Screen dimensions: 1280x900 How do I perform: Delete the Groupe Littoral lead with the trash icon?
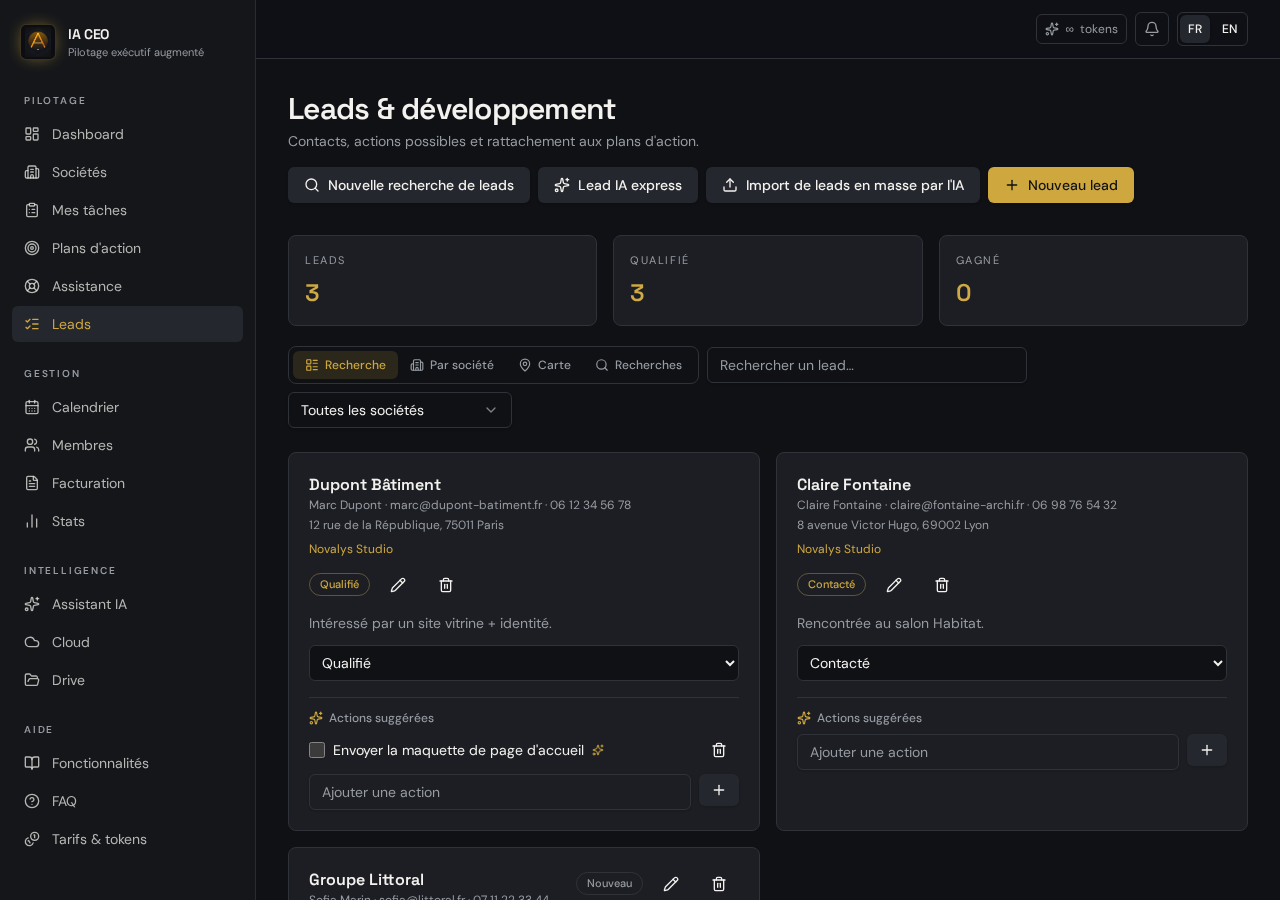(x=719, y=884)
